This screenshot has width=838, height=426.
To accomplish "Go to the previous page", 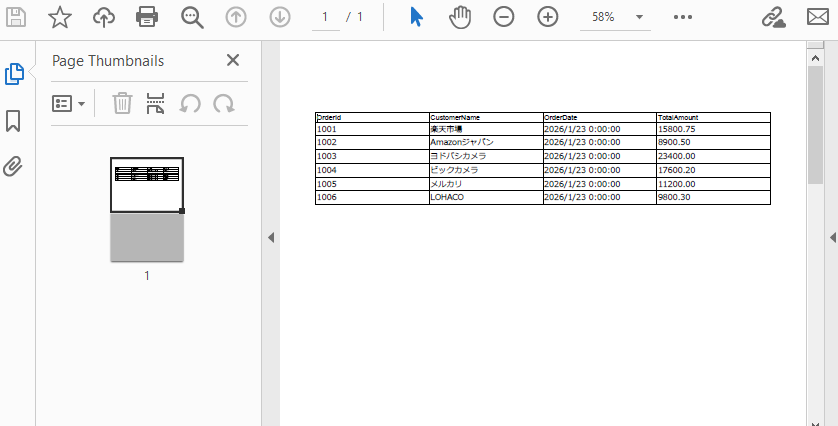I will [x=236, y=17].
